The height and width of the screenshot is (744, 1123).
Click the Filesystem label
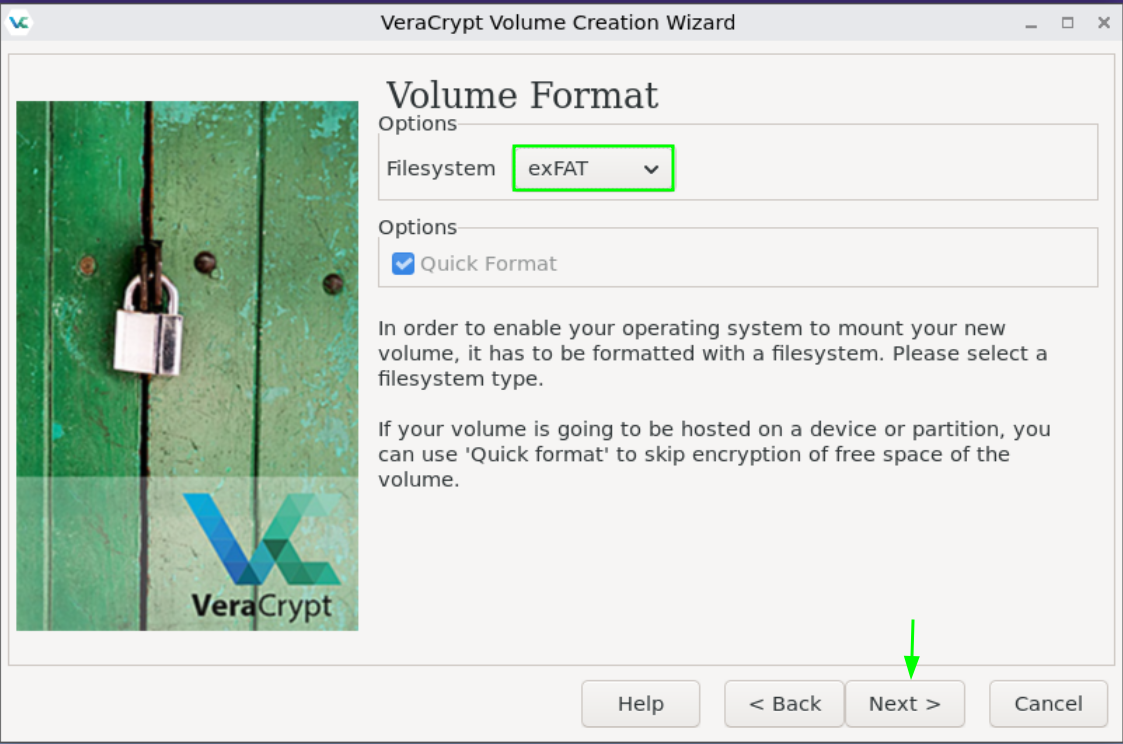point(440,168)
